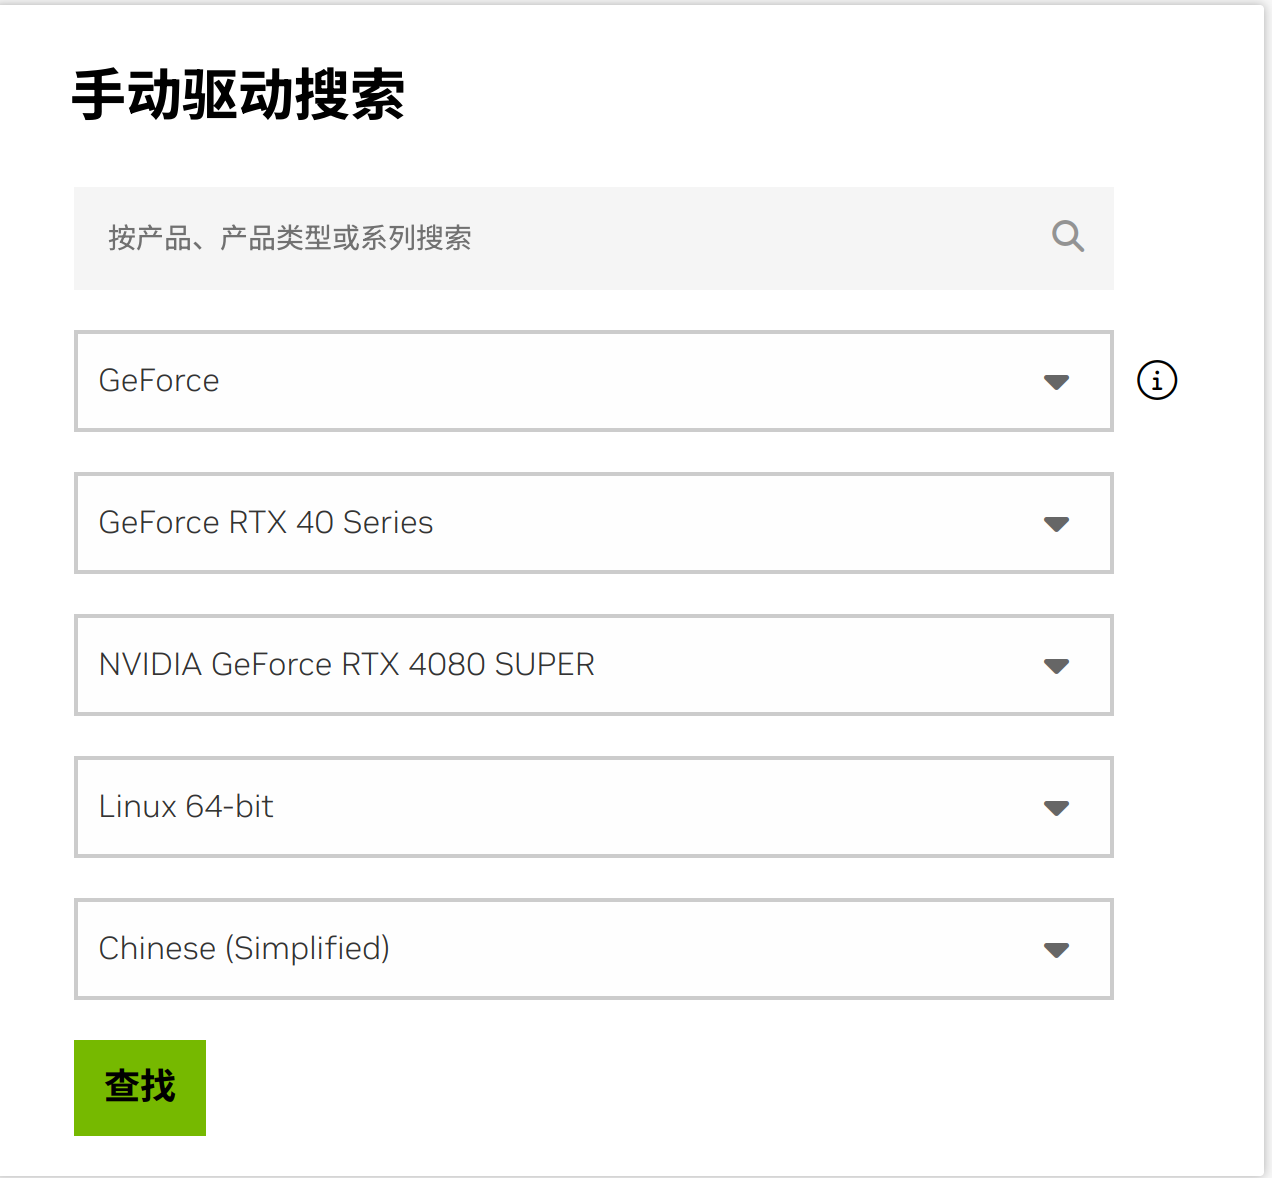Select the GeForce RTX 40 Series field
The image size is (1272, 1178).
pyautogui.click(x=594, y=524)
